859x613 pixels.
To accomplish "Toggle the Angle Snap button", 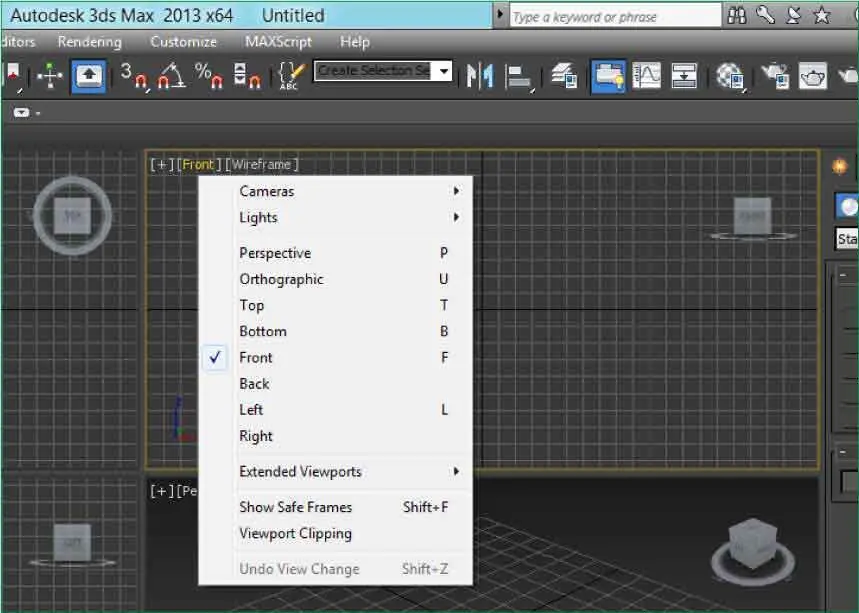I will point(171,76).
